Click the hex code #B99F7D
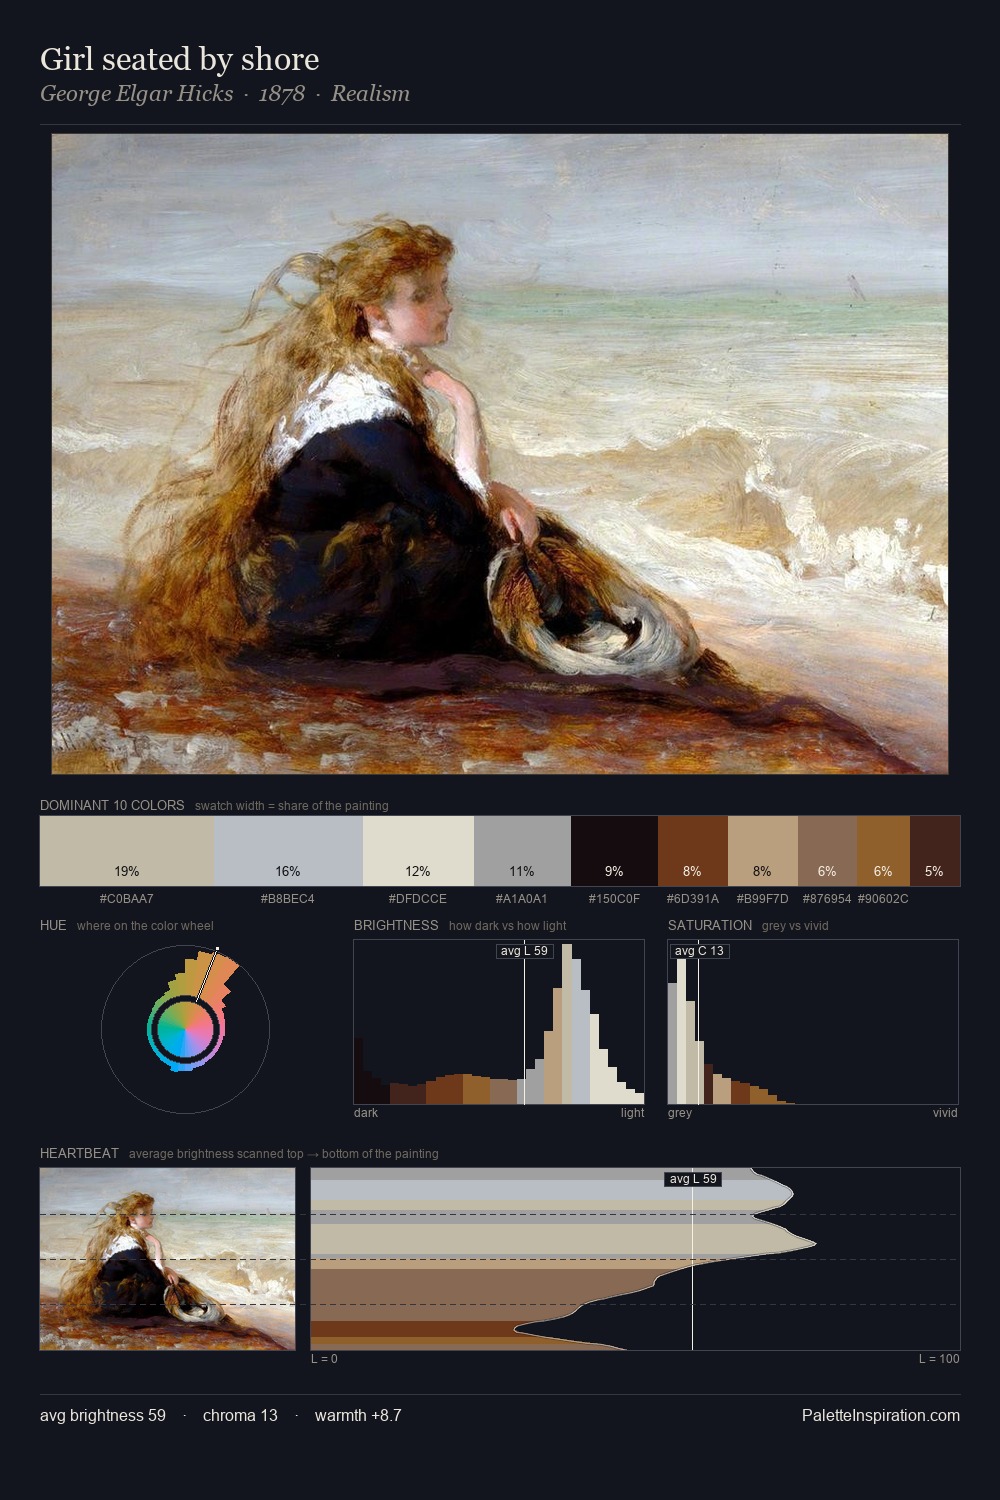 coord(762,899)
